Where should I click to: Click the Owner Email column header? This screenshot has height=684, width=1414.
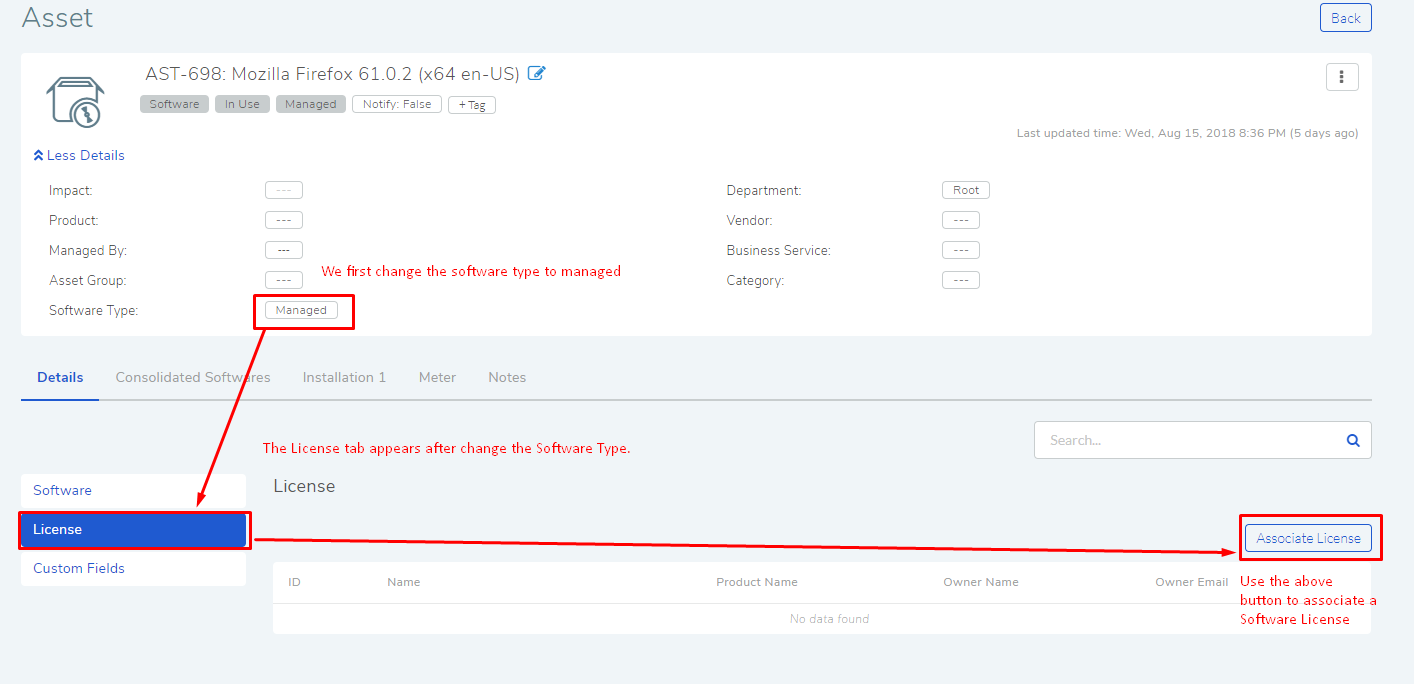[x=1192, y=582]
